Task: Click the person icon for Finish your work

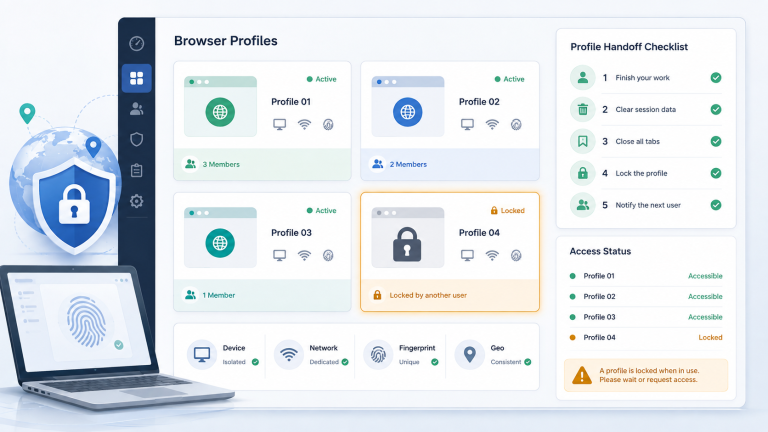Action: pos(582,77)
